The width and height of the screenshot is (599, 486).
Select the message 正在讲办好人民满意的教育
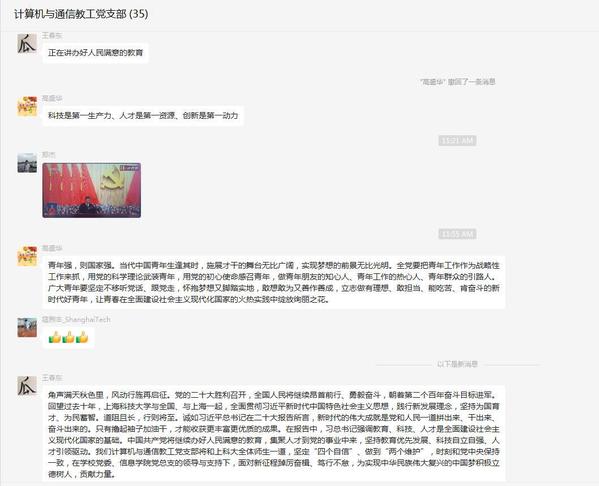click(x=96, y=53)
